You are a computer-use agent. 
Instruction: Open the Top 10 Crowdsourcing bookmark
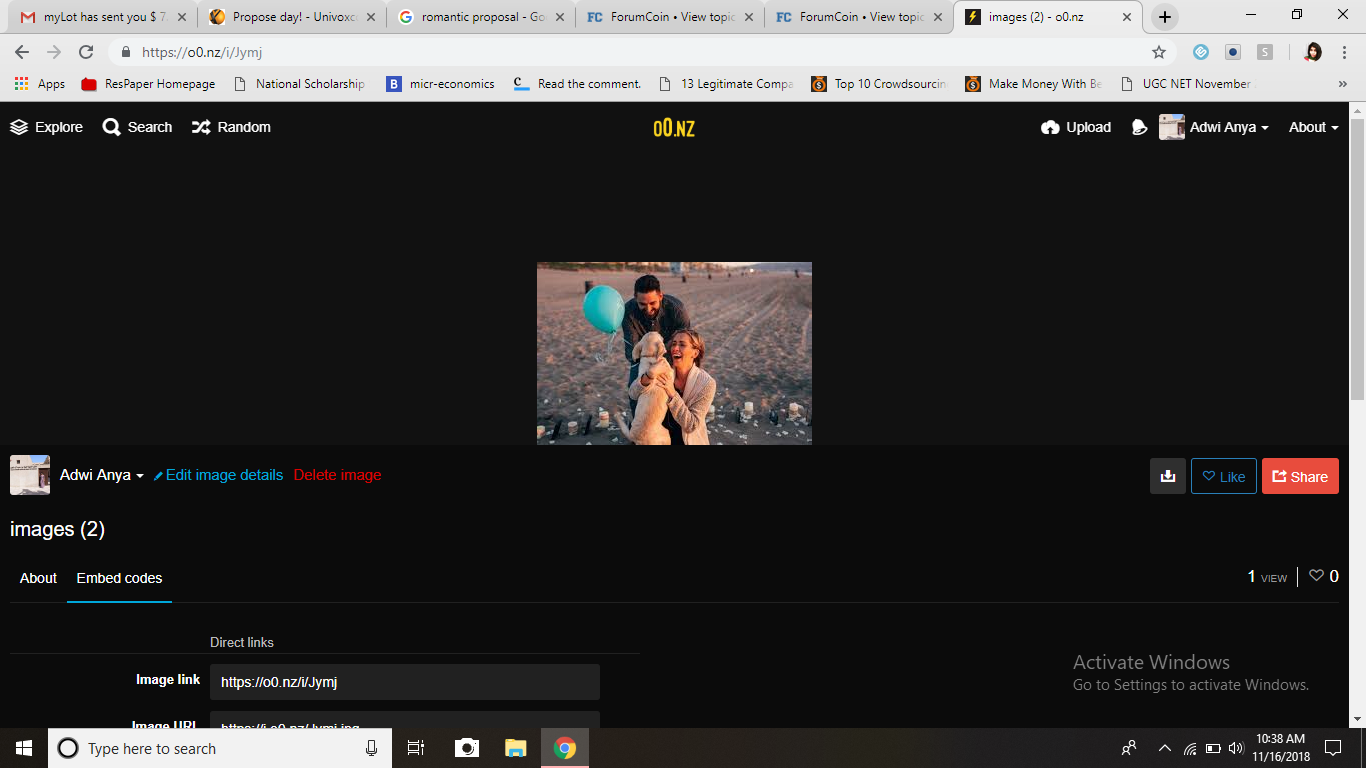(x=879, y=84)
